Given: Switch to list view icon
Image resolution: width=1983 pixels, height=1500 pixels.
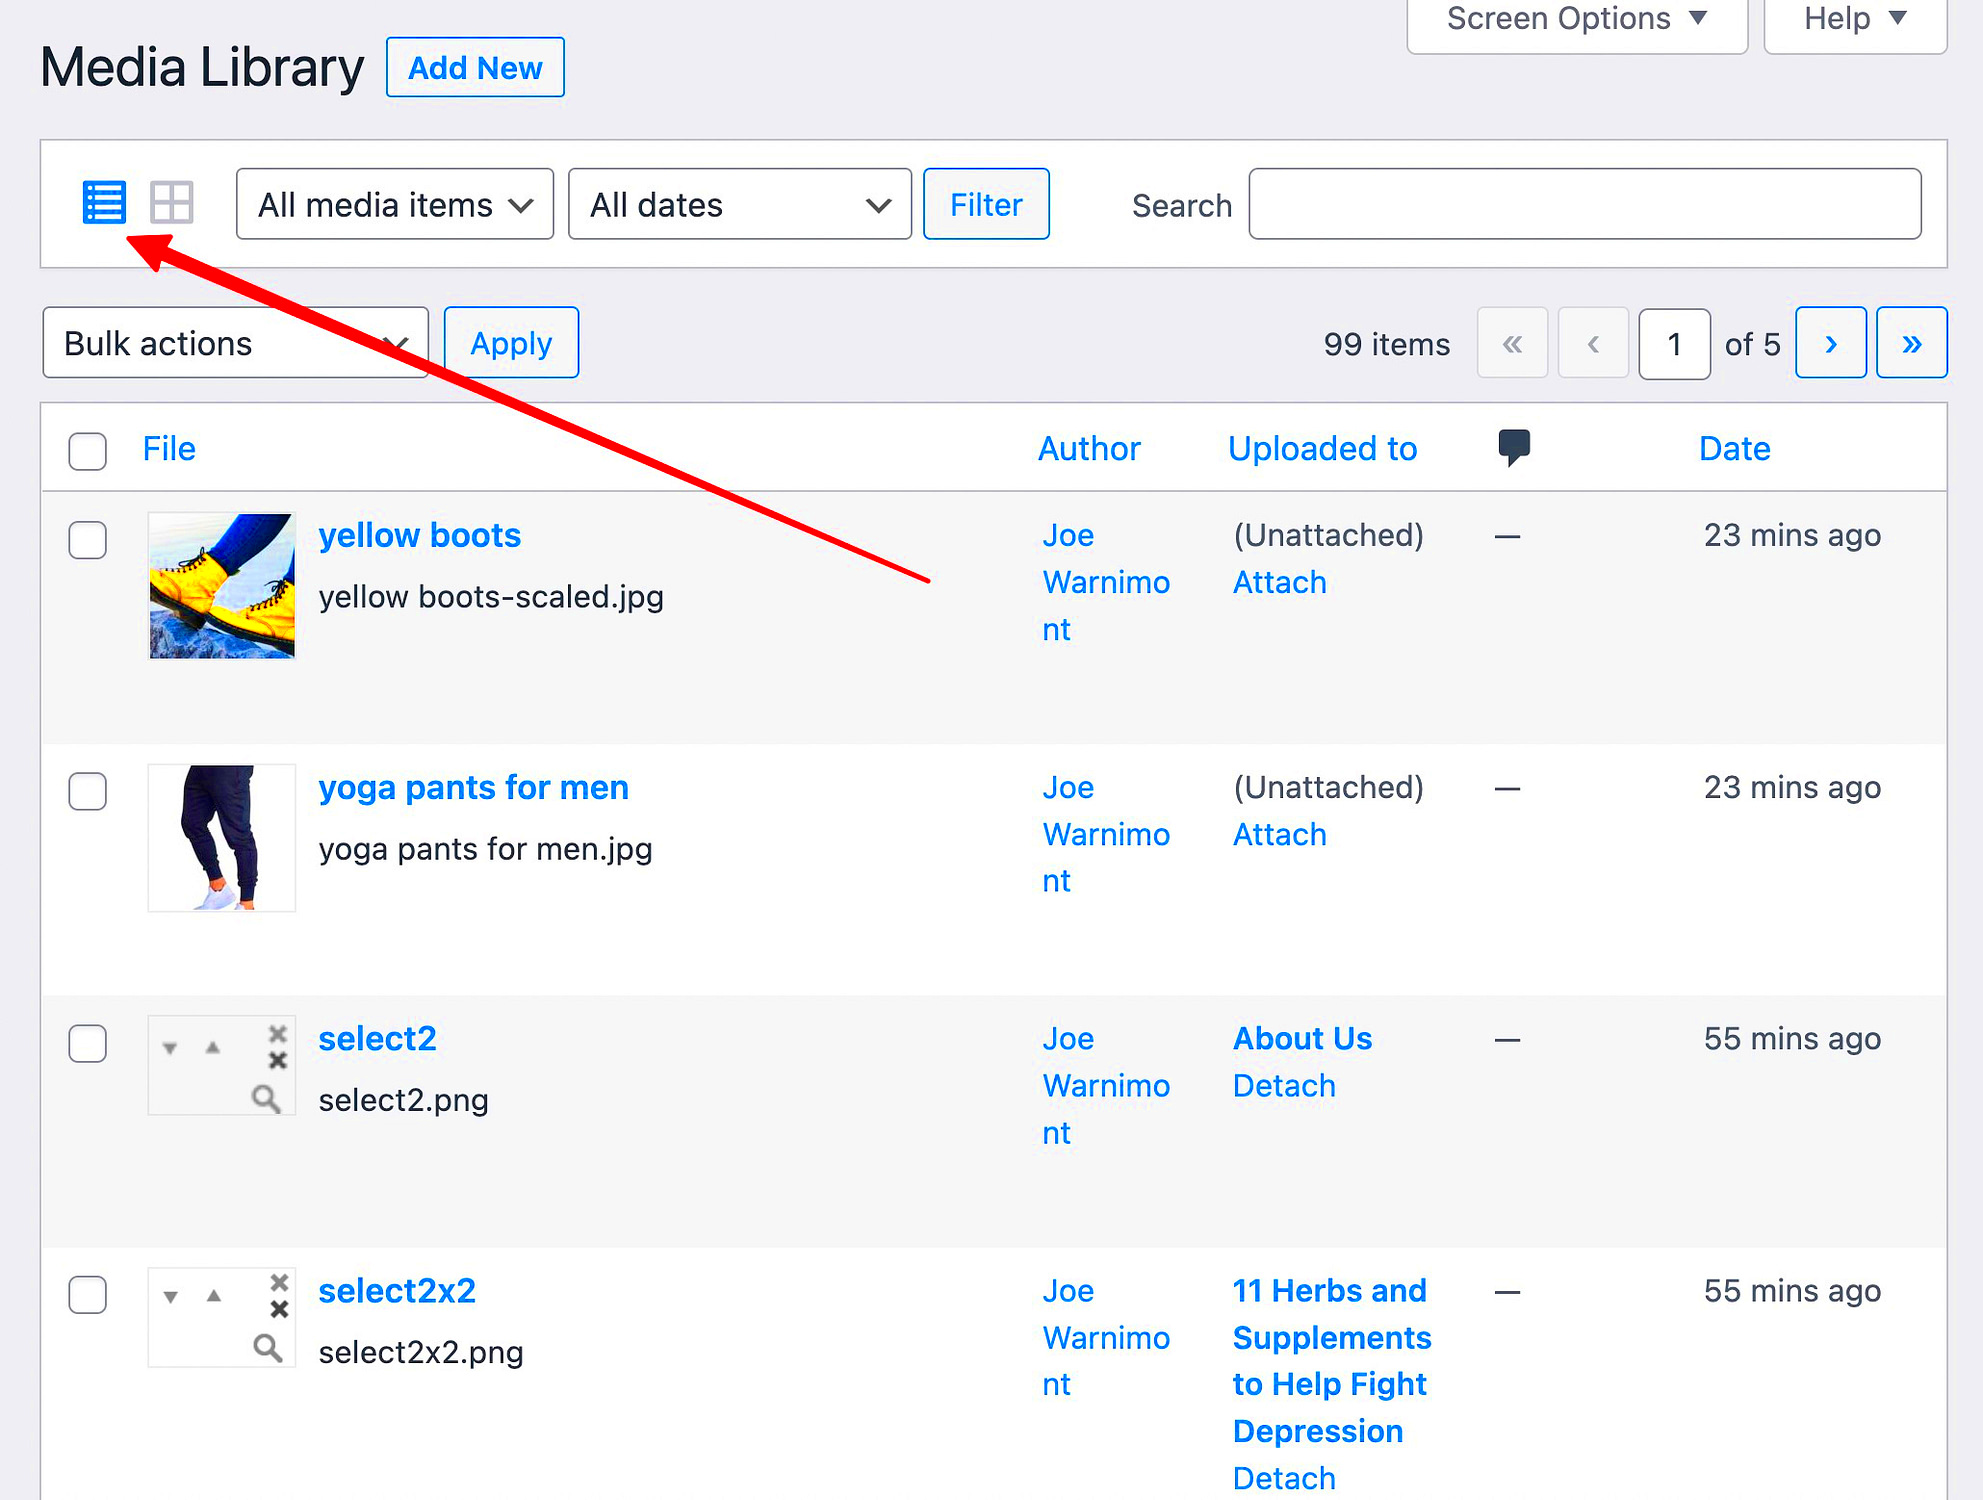Looking at the screenshot, I should [x=106, y=202].
